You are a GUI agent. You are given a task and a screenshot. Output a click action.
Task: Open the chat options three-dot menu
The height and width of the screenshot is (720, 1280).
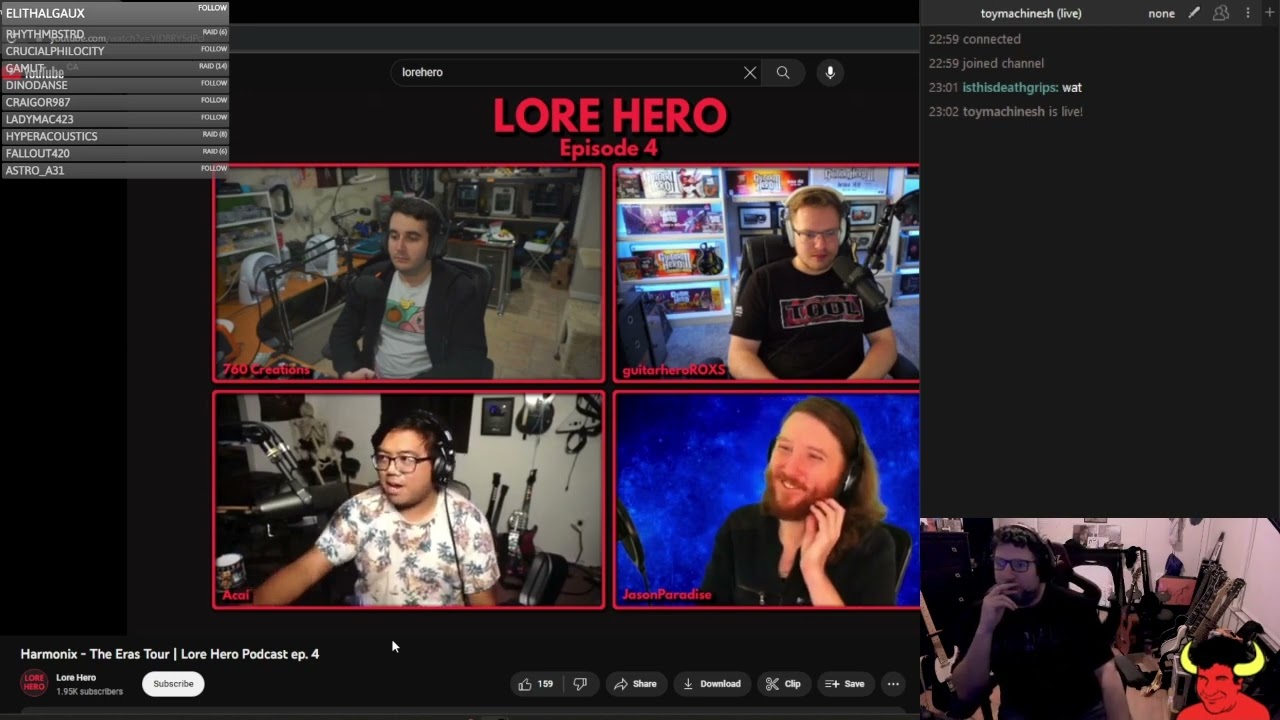pos(1247,13)
